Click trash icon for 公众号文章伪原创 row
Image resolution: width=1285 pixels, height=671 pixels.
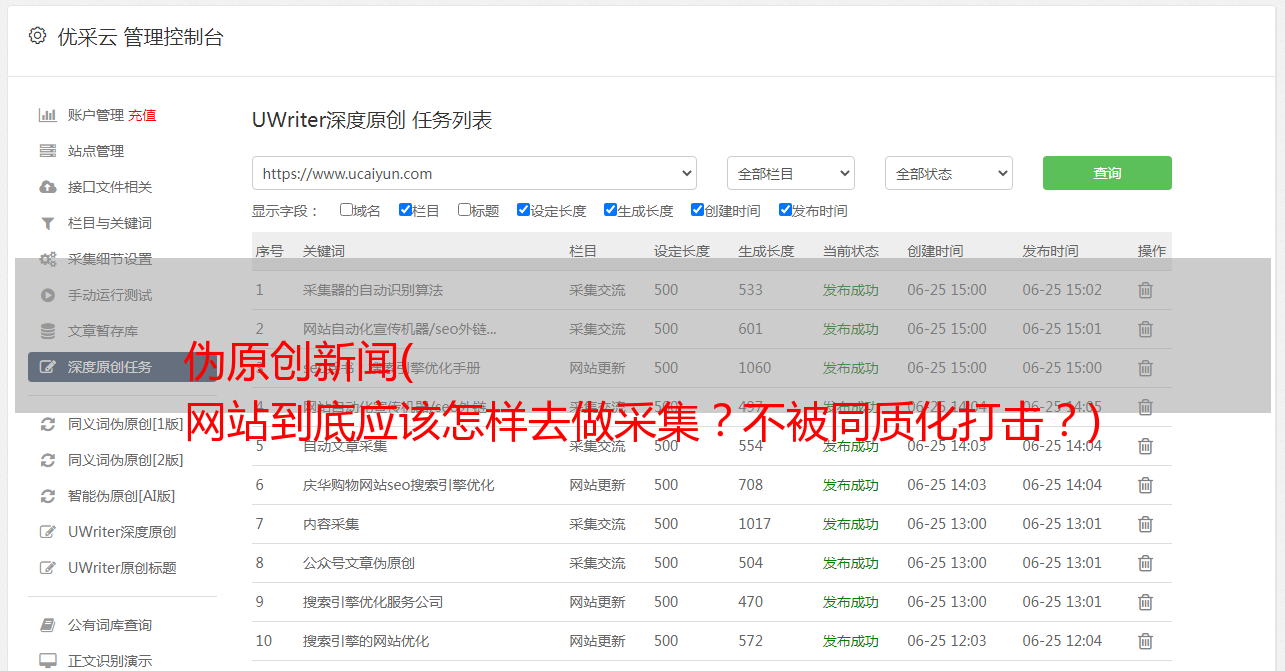(x=1145, y=563)
